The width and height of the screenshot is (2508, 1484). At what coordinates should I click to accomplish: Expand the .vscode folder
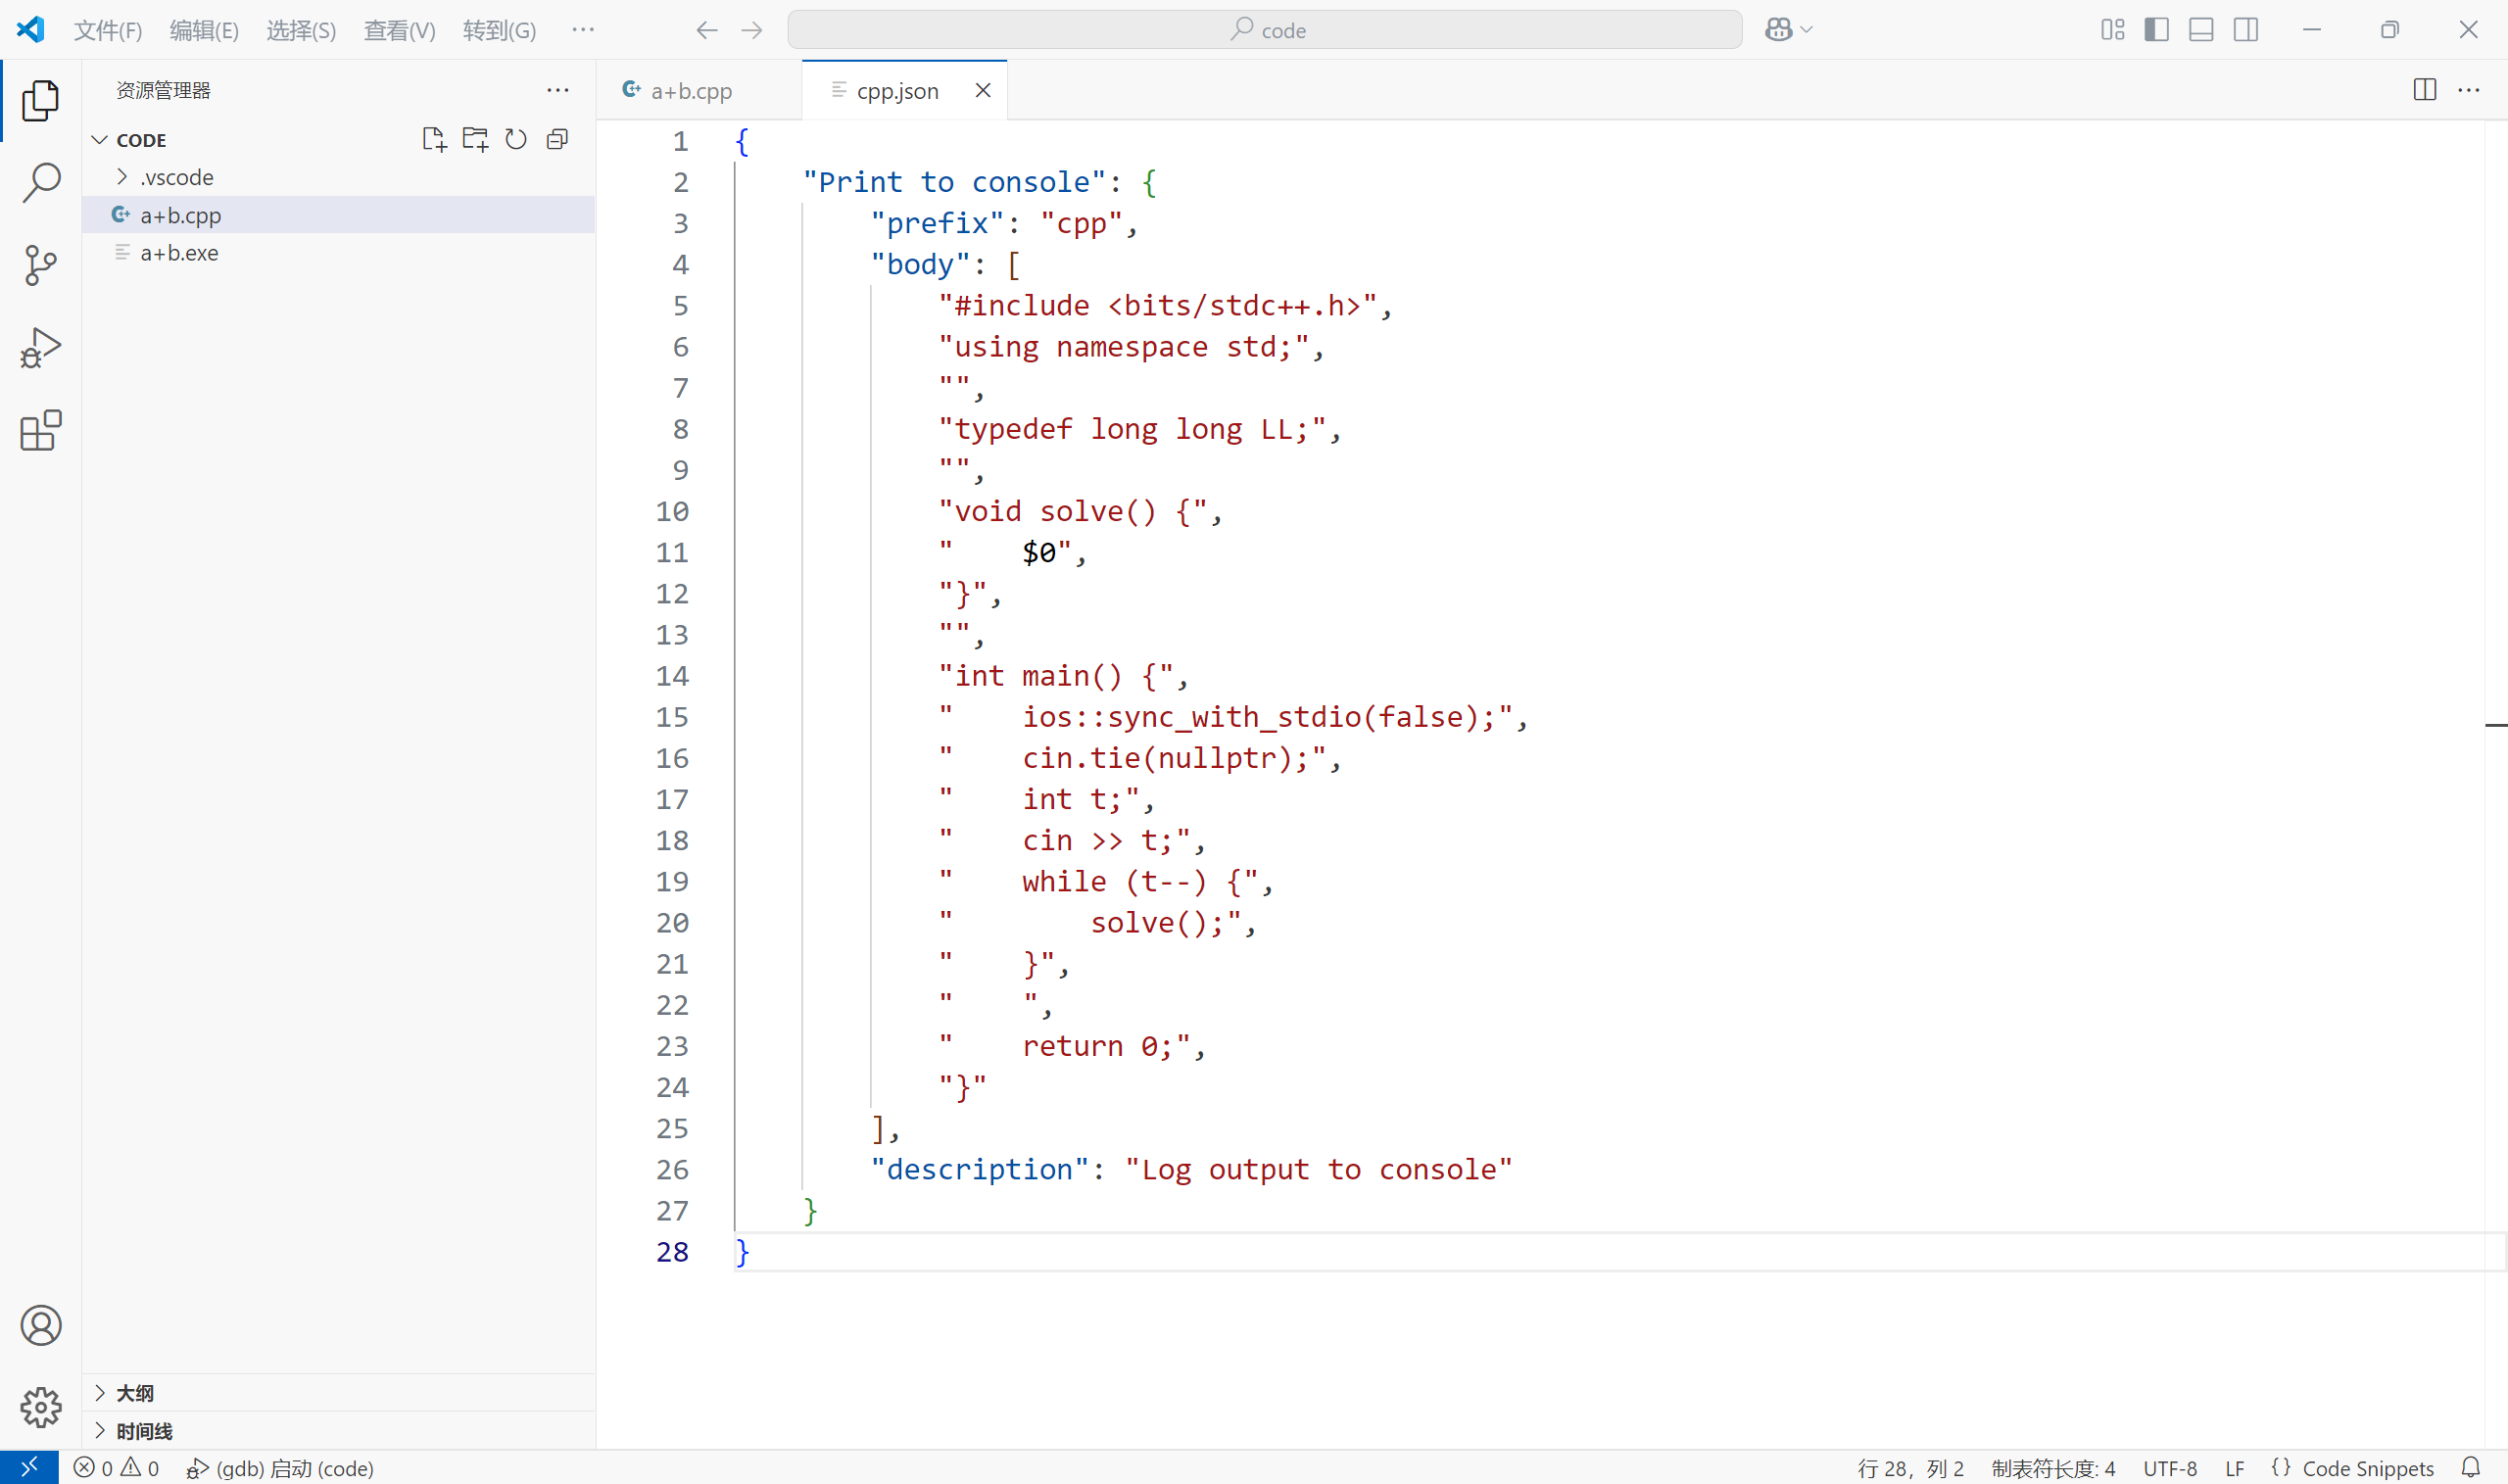pos(176,177)
